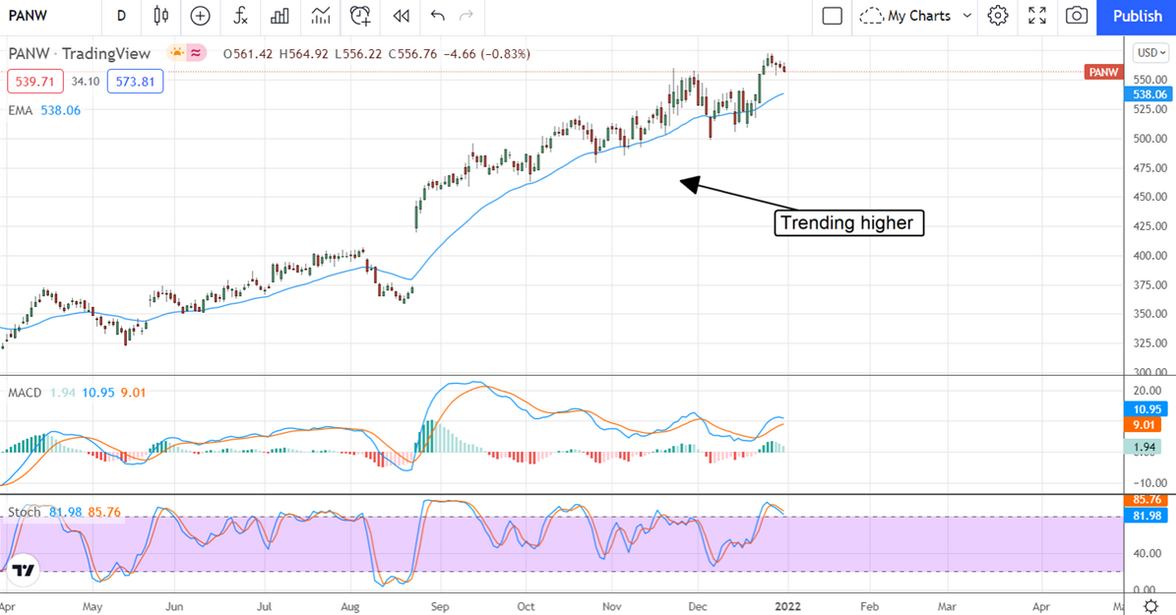The height and width of the screenshot is (615, 1176).
Task: Start bar replay with the rewind icon
Action: 401,16
